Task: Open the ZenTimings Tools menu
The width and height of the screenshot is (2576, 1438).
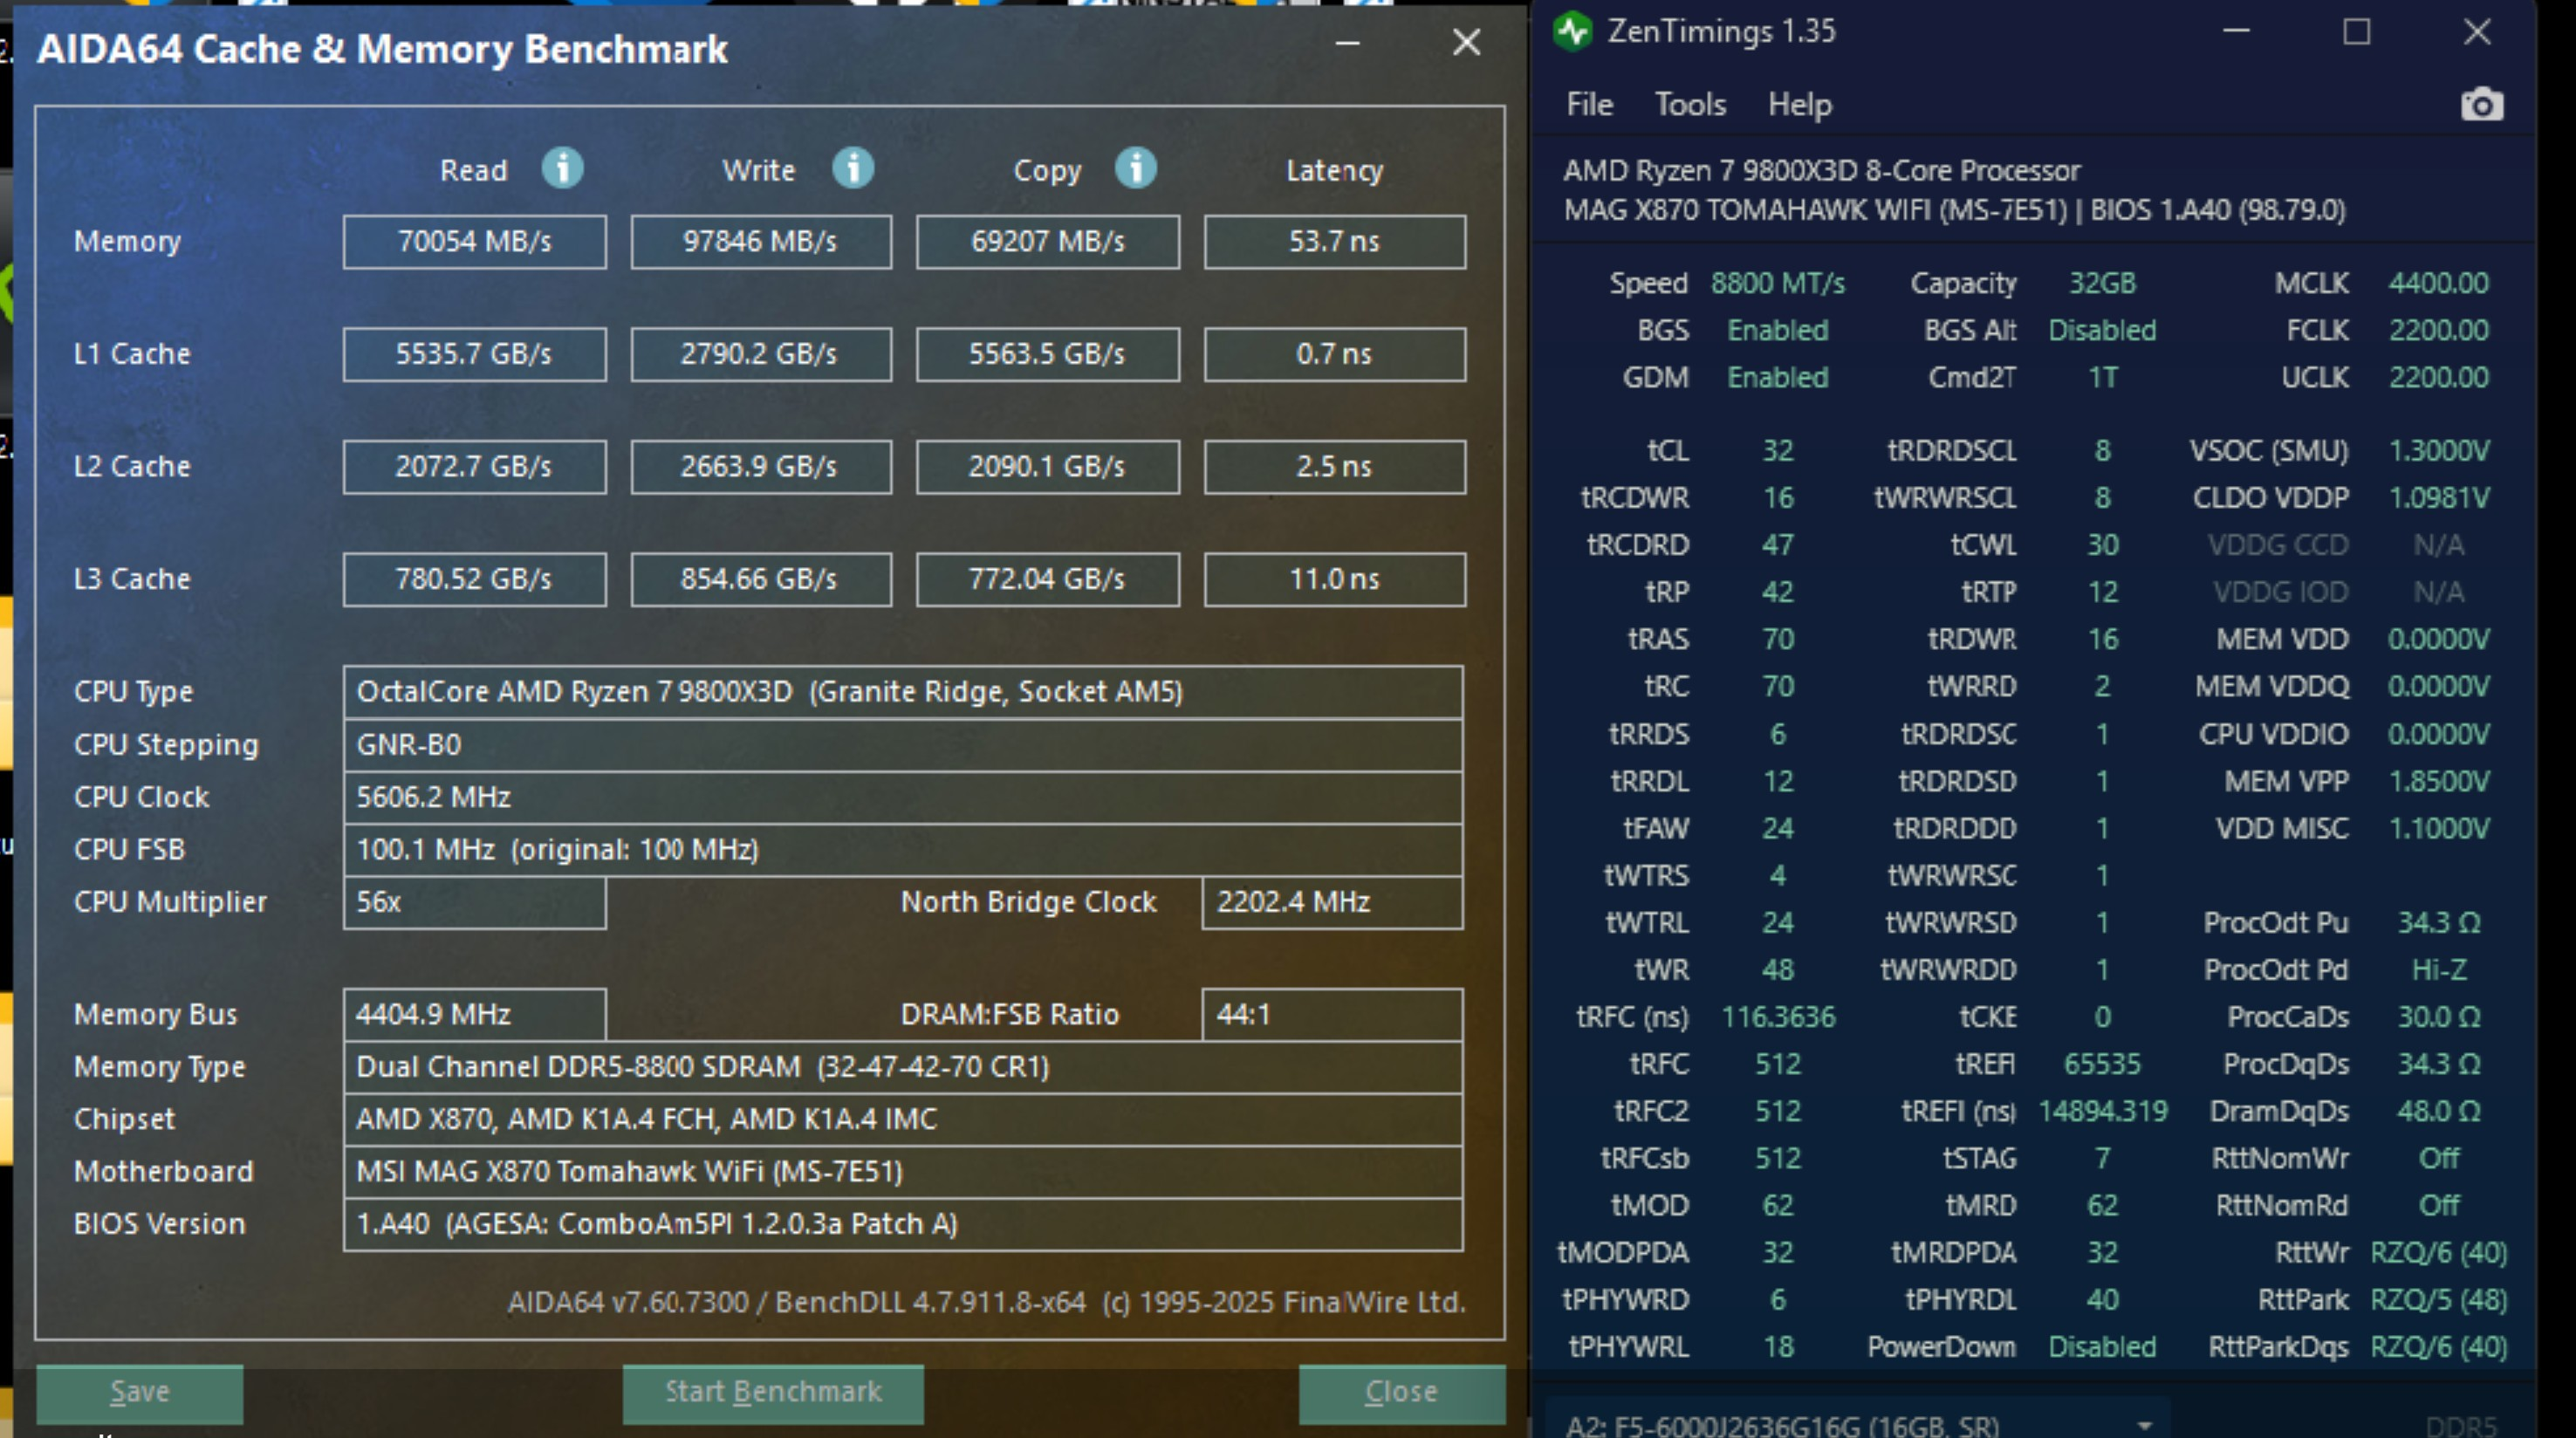Action: pos(1690,104)
